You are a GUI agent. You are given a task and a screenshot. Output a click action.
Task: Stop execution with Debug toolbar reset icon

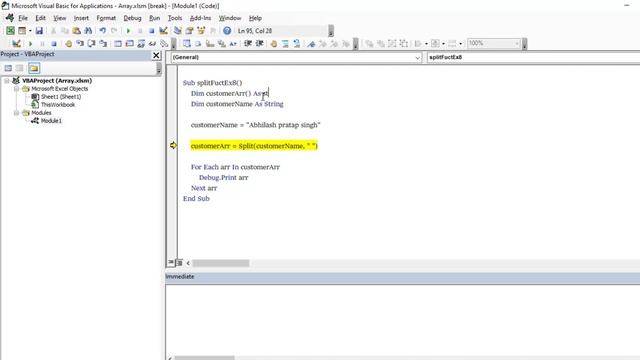(x=53, y=43)
